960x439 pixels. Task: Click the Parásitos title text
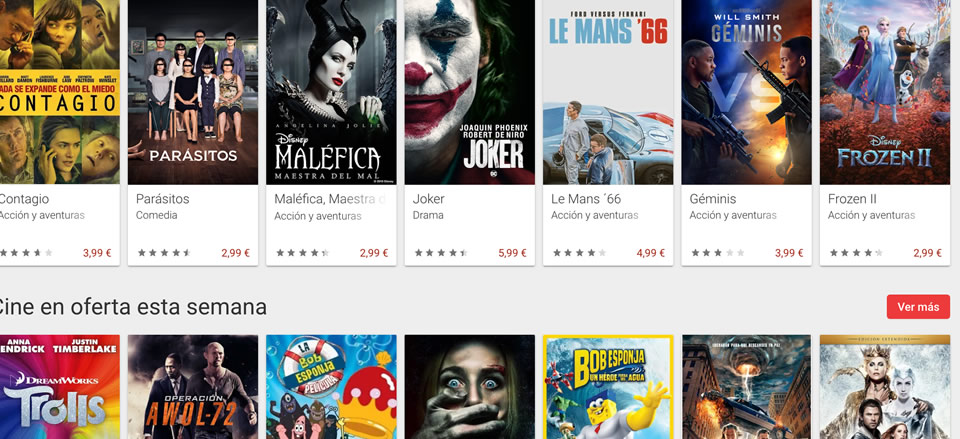163,199
